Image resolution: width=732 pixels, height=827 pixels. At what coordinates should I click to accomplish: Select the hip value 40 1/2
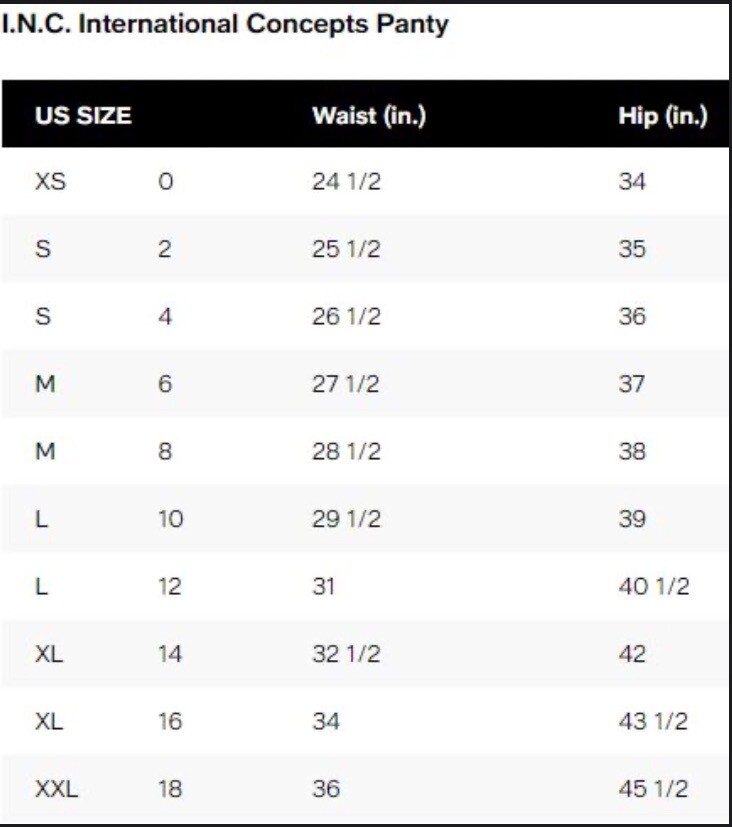pyautogui.click(x=654, y=586)
